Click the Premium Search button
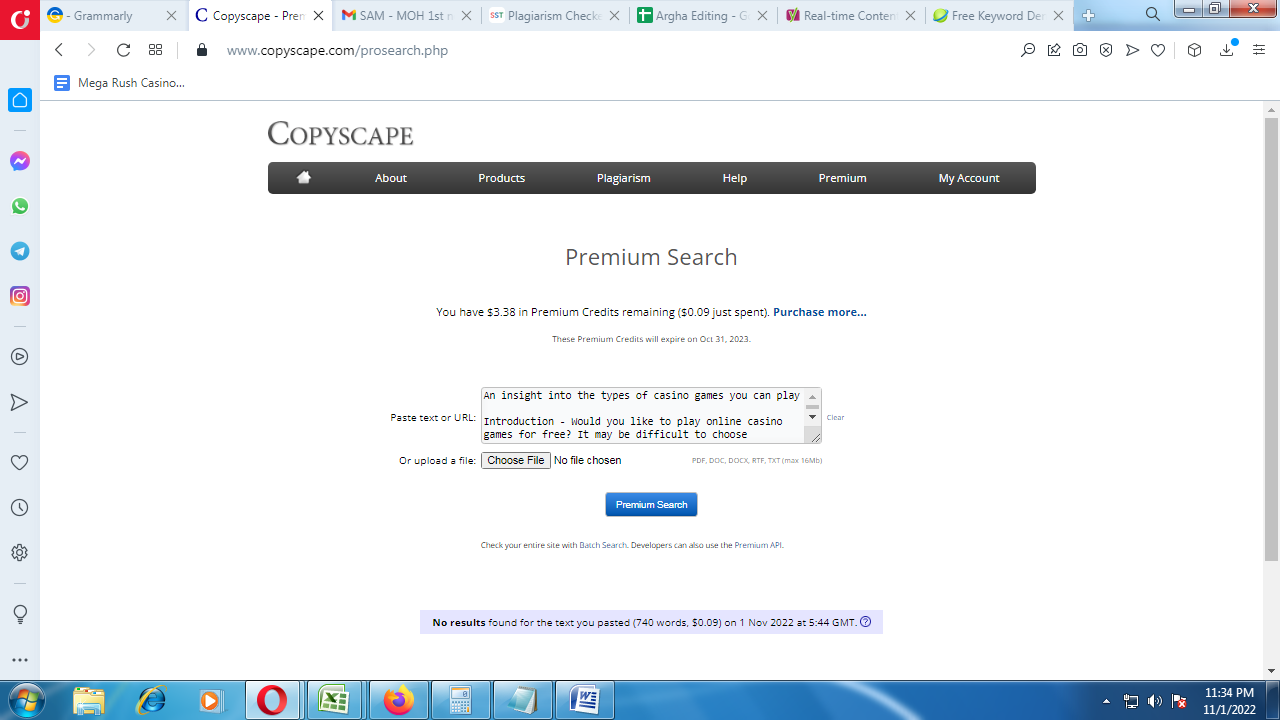Screen dimensions: 1280x720 coord(651,505)
